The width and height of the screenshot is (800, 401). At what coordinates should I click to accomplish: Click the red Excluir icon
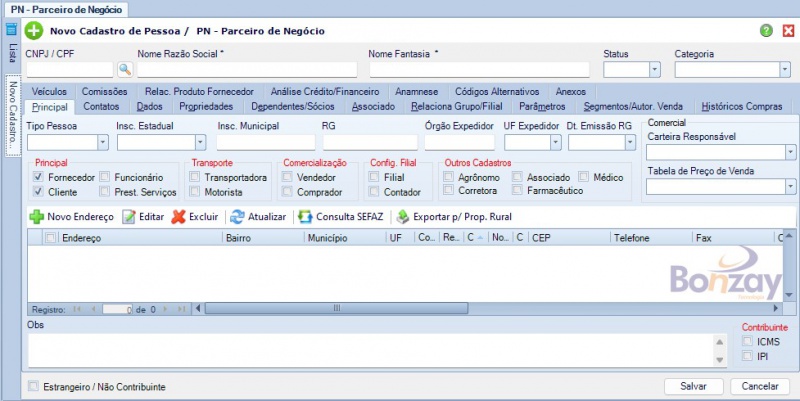point(179,217)
